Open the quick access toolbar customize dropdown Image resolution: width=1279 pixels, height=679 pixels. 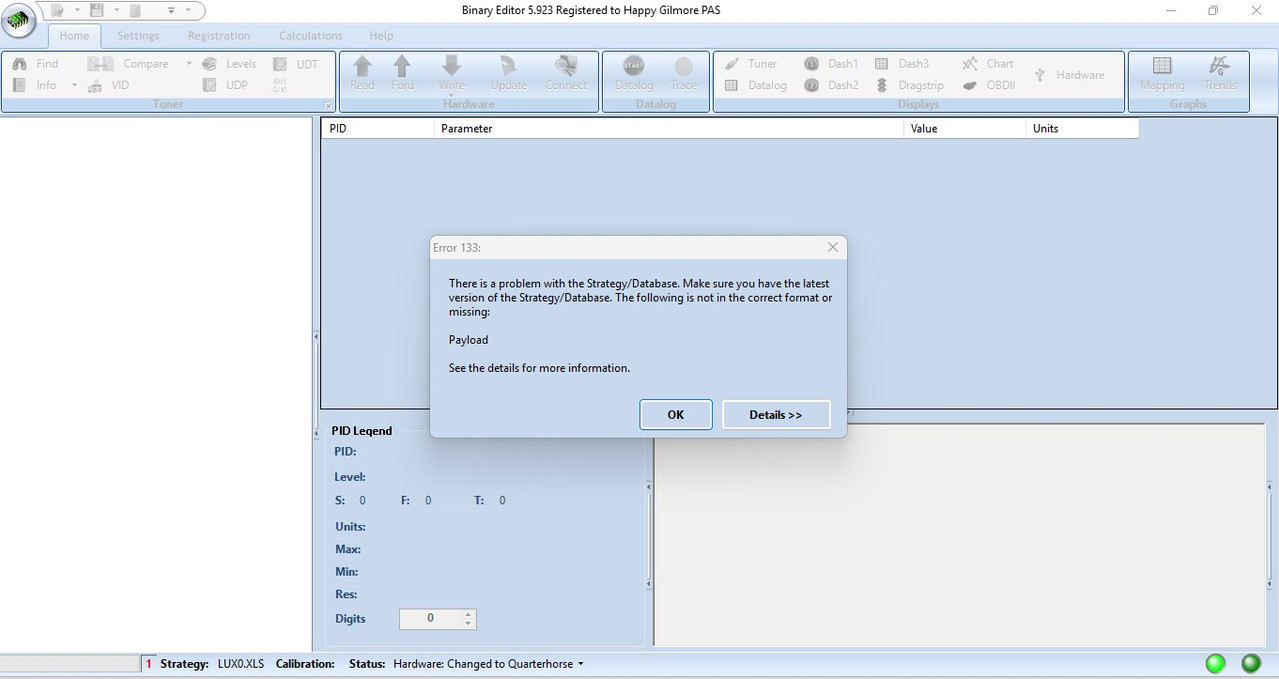tap(171, 10)
